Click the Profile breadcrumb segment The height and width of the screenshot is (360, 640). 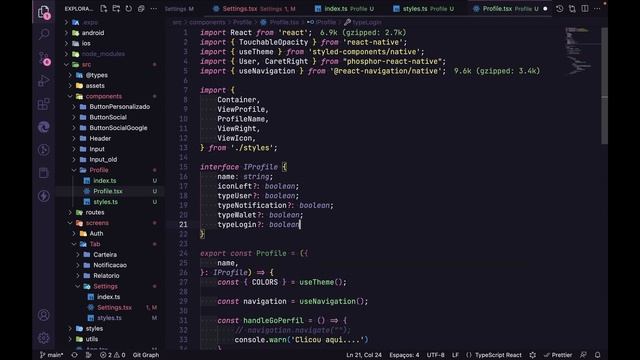click(242, 22)
